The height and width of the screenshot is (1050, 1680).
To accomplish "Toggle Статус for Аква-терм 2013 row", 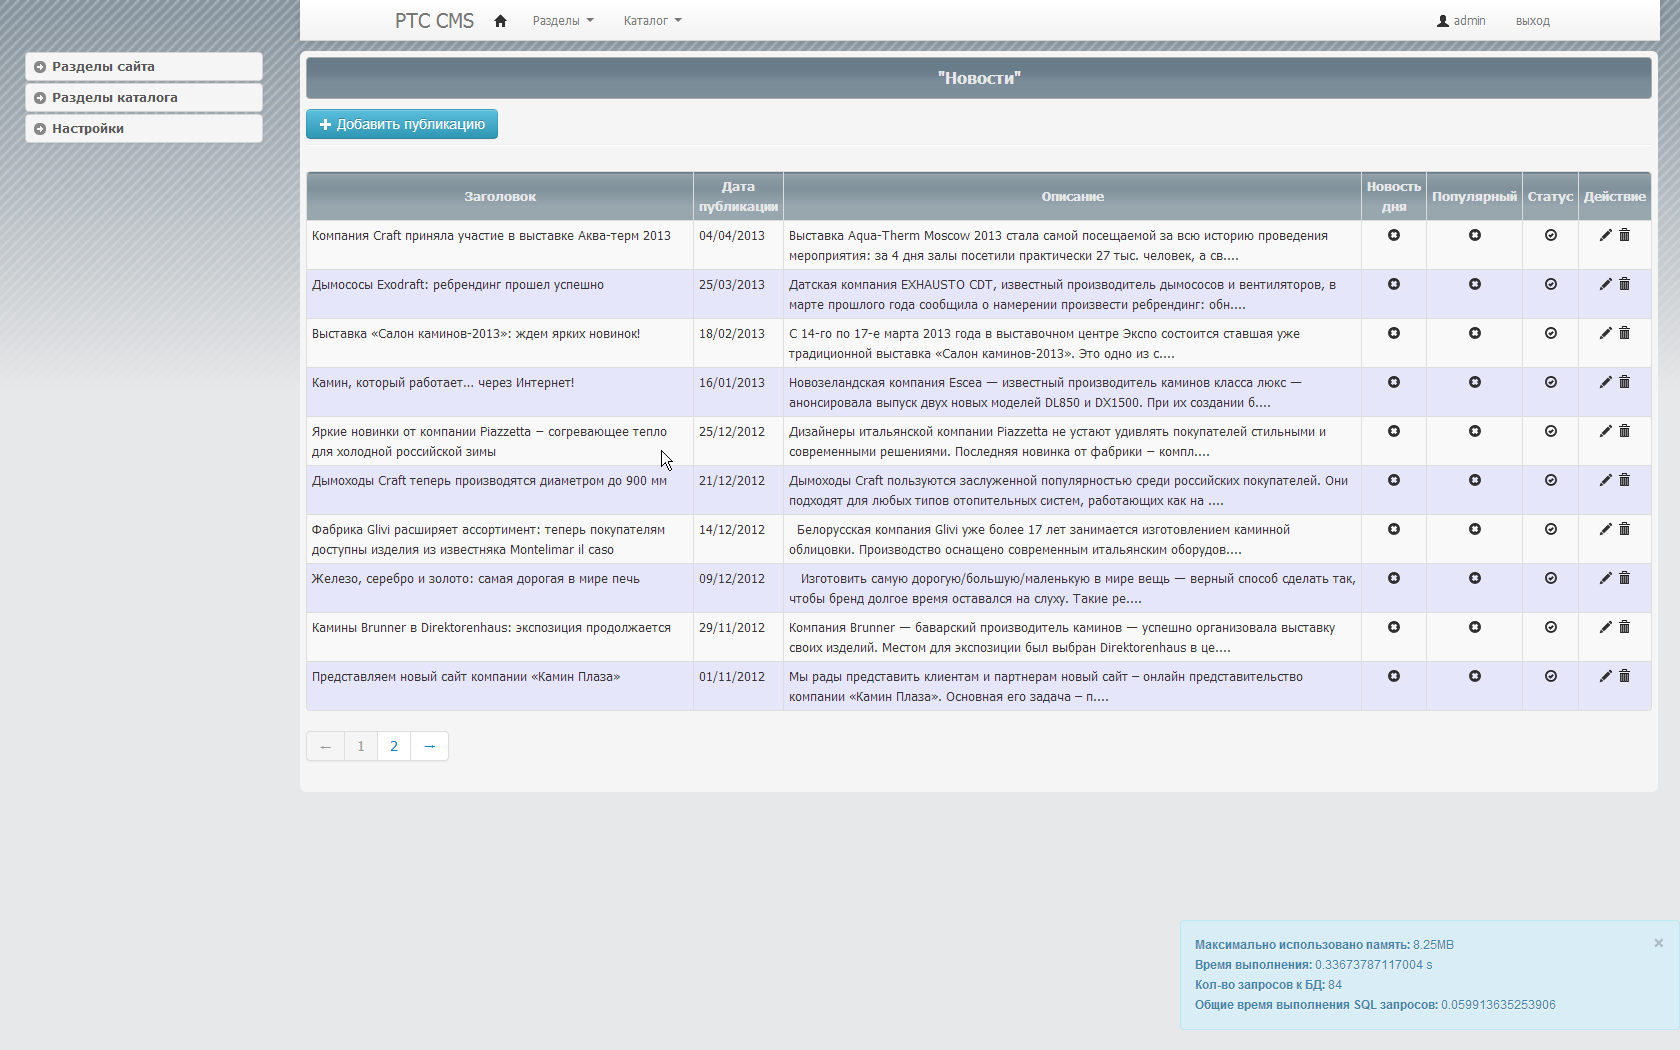I will point(1551,235).
